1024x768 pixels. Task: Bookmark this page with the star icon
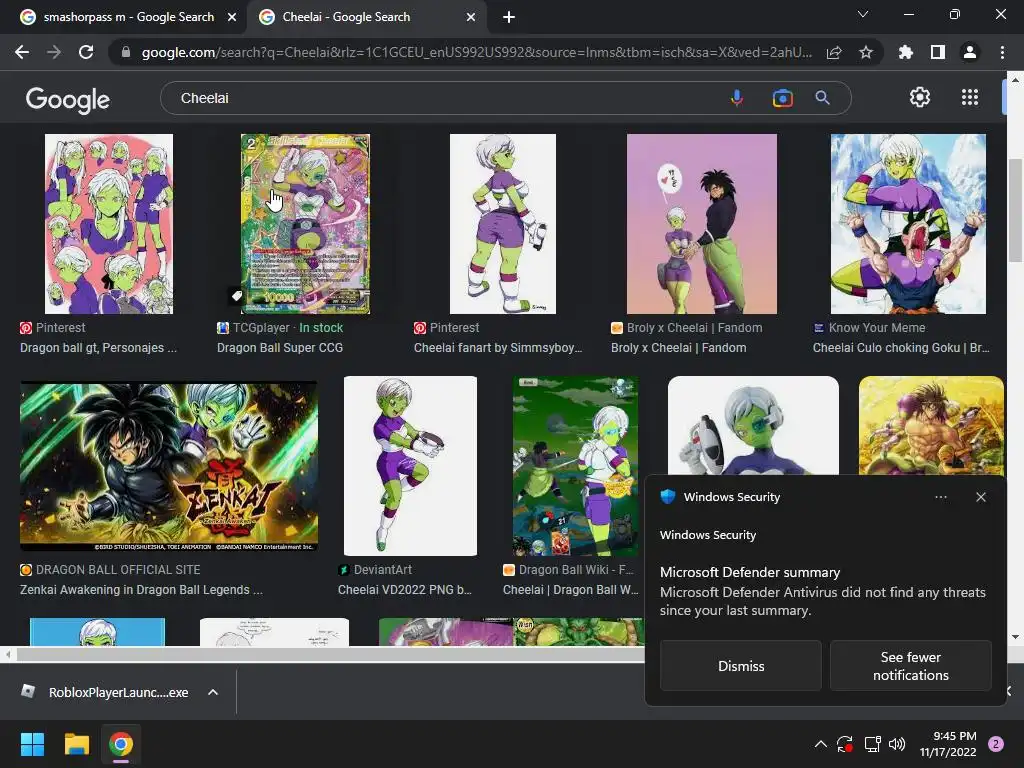point(866,52)
